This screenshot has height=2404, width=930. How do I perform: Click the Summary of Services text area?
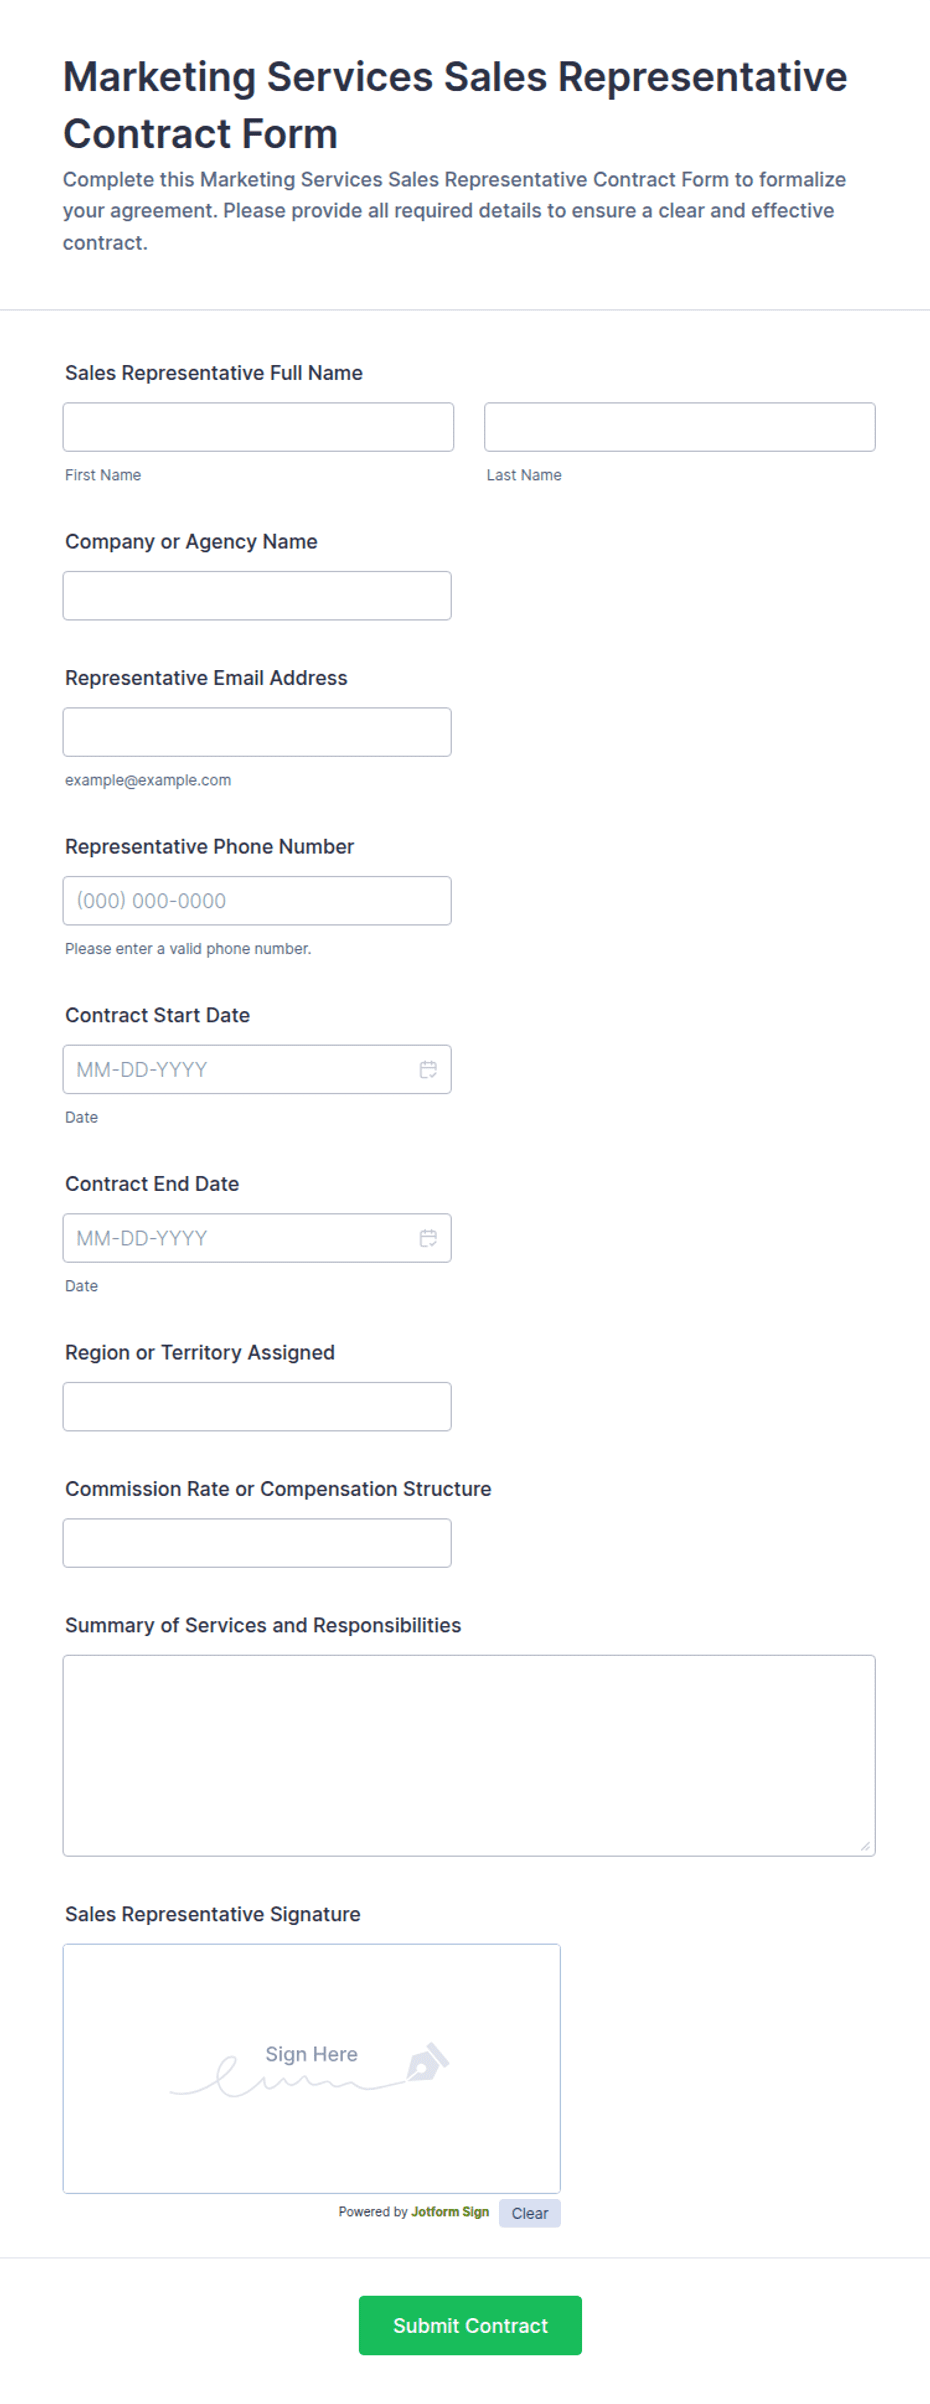coord(469,1756)
